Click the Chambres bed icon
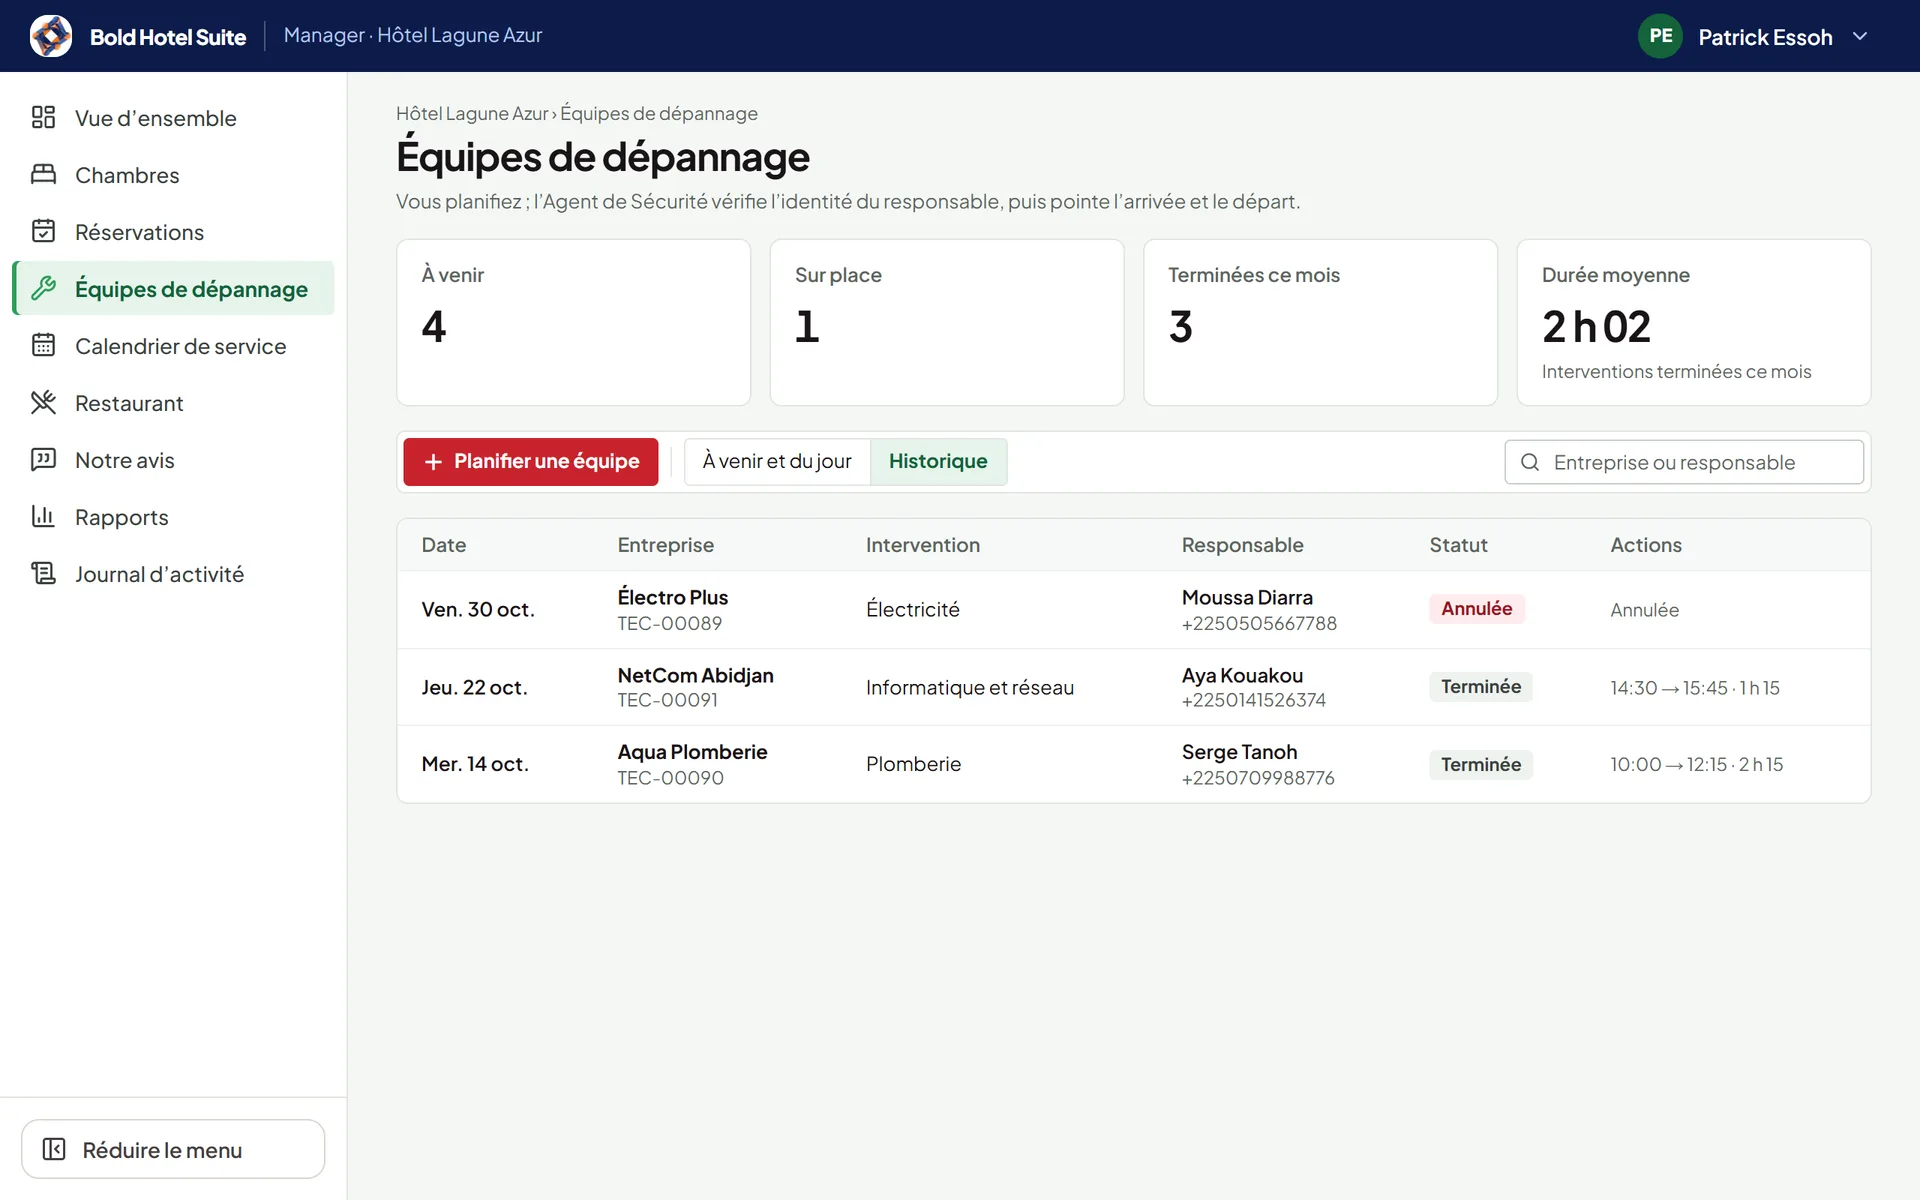The height and width of the screenshot is (1200, 1920). (x=43, y=175)
